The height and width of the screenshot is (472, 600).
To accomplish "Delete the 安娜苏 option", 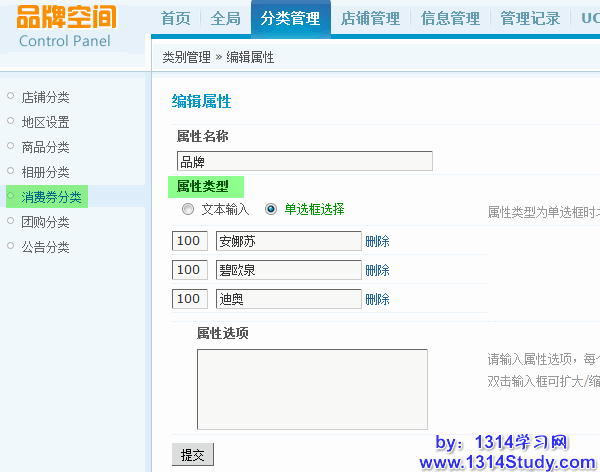I will [377, 241].
